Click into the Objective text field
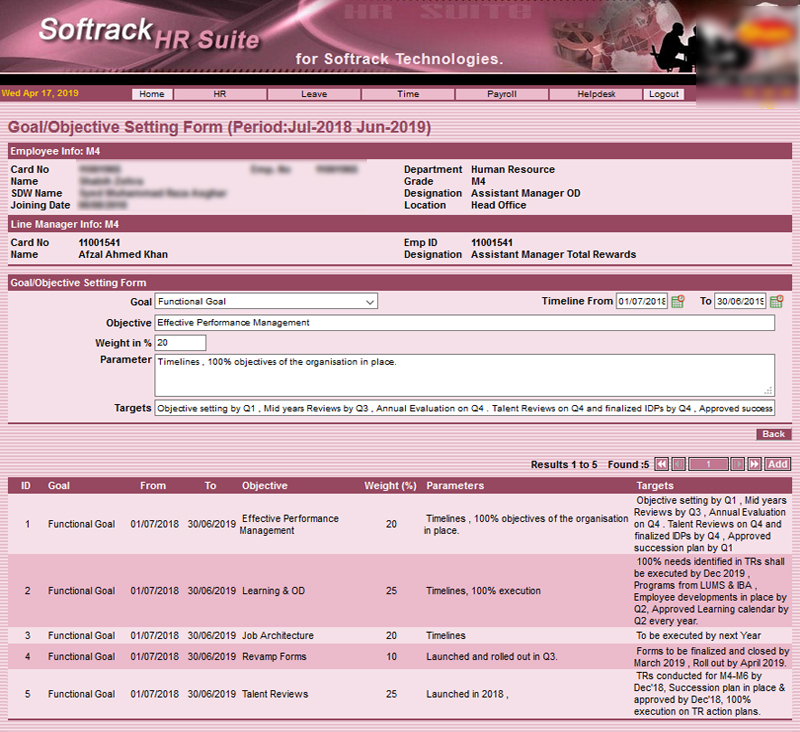Screen dimensions: 800x732 (x=464, y=323)
